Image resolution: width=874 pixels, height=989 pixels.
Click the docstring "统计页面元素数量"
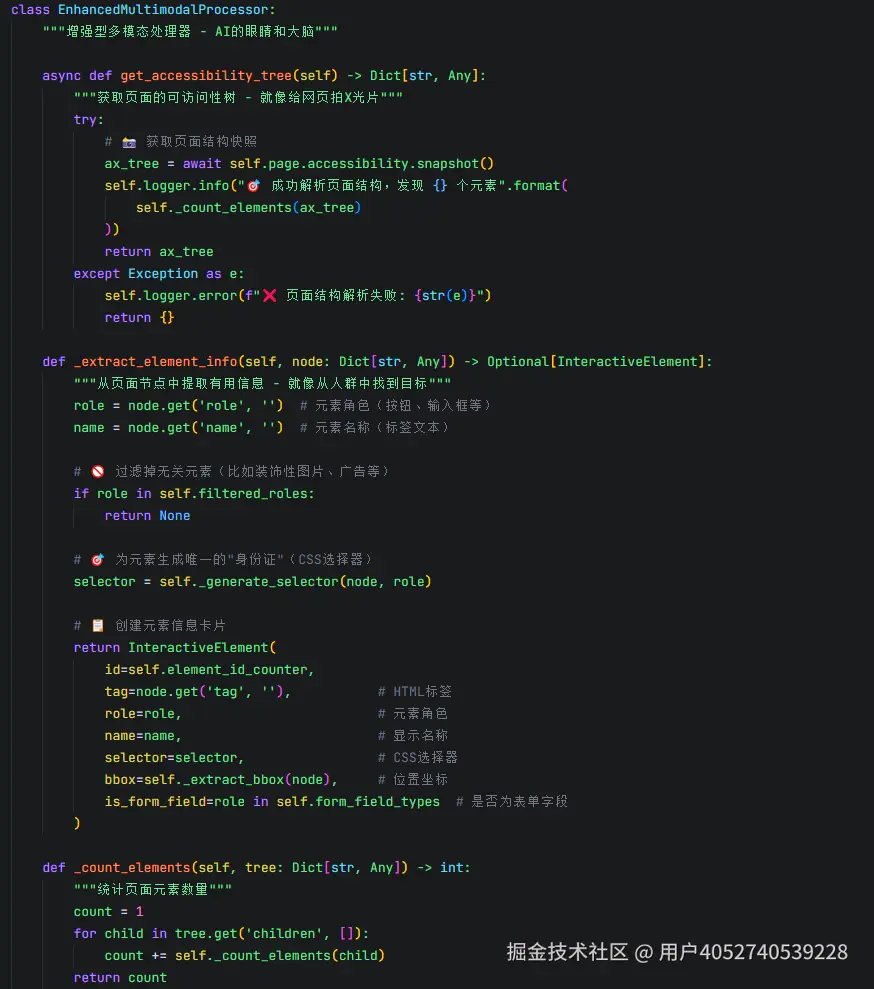153,890
